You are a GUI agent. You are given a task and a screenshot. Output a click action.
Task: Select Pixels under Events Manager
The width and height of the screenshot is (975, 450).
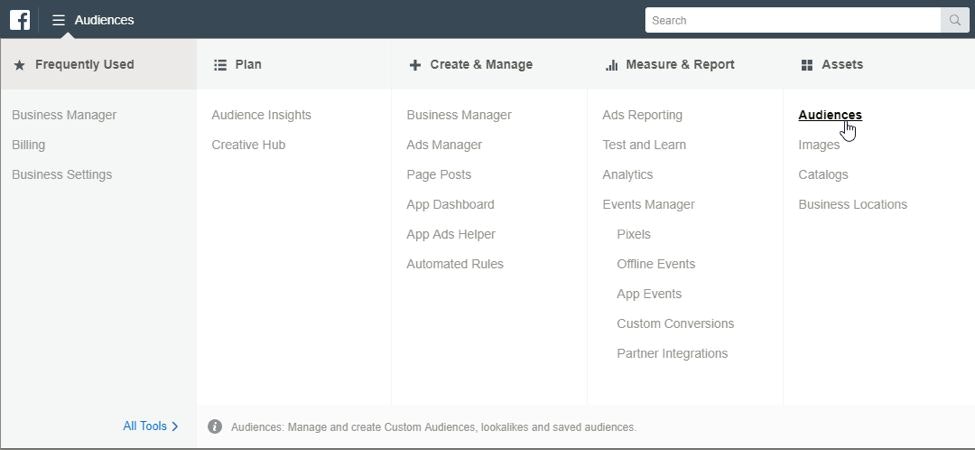[x=633, y=235]
